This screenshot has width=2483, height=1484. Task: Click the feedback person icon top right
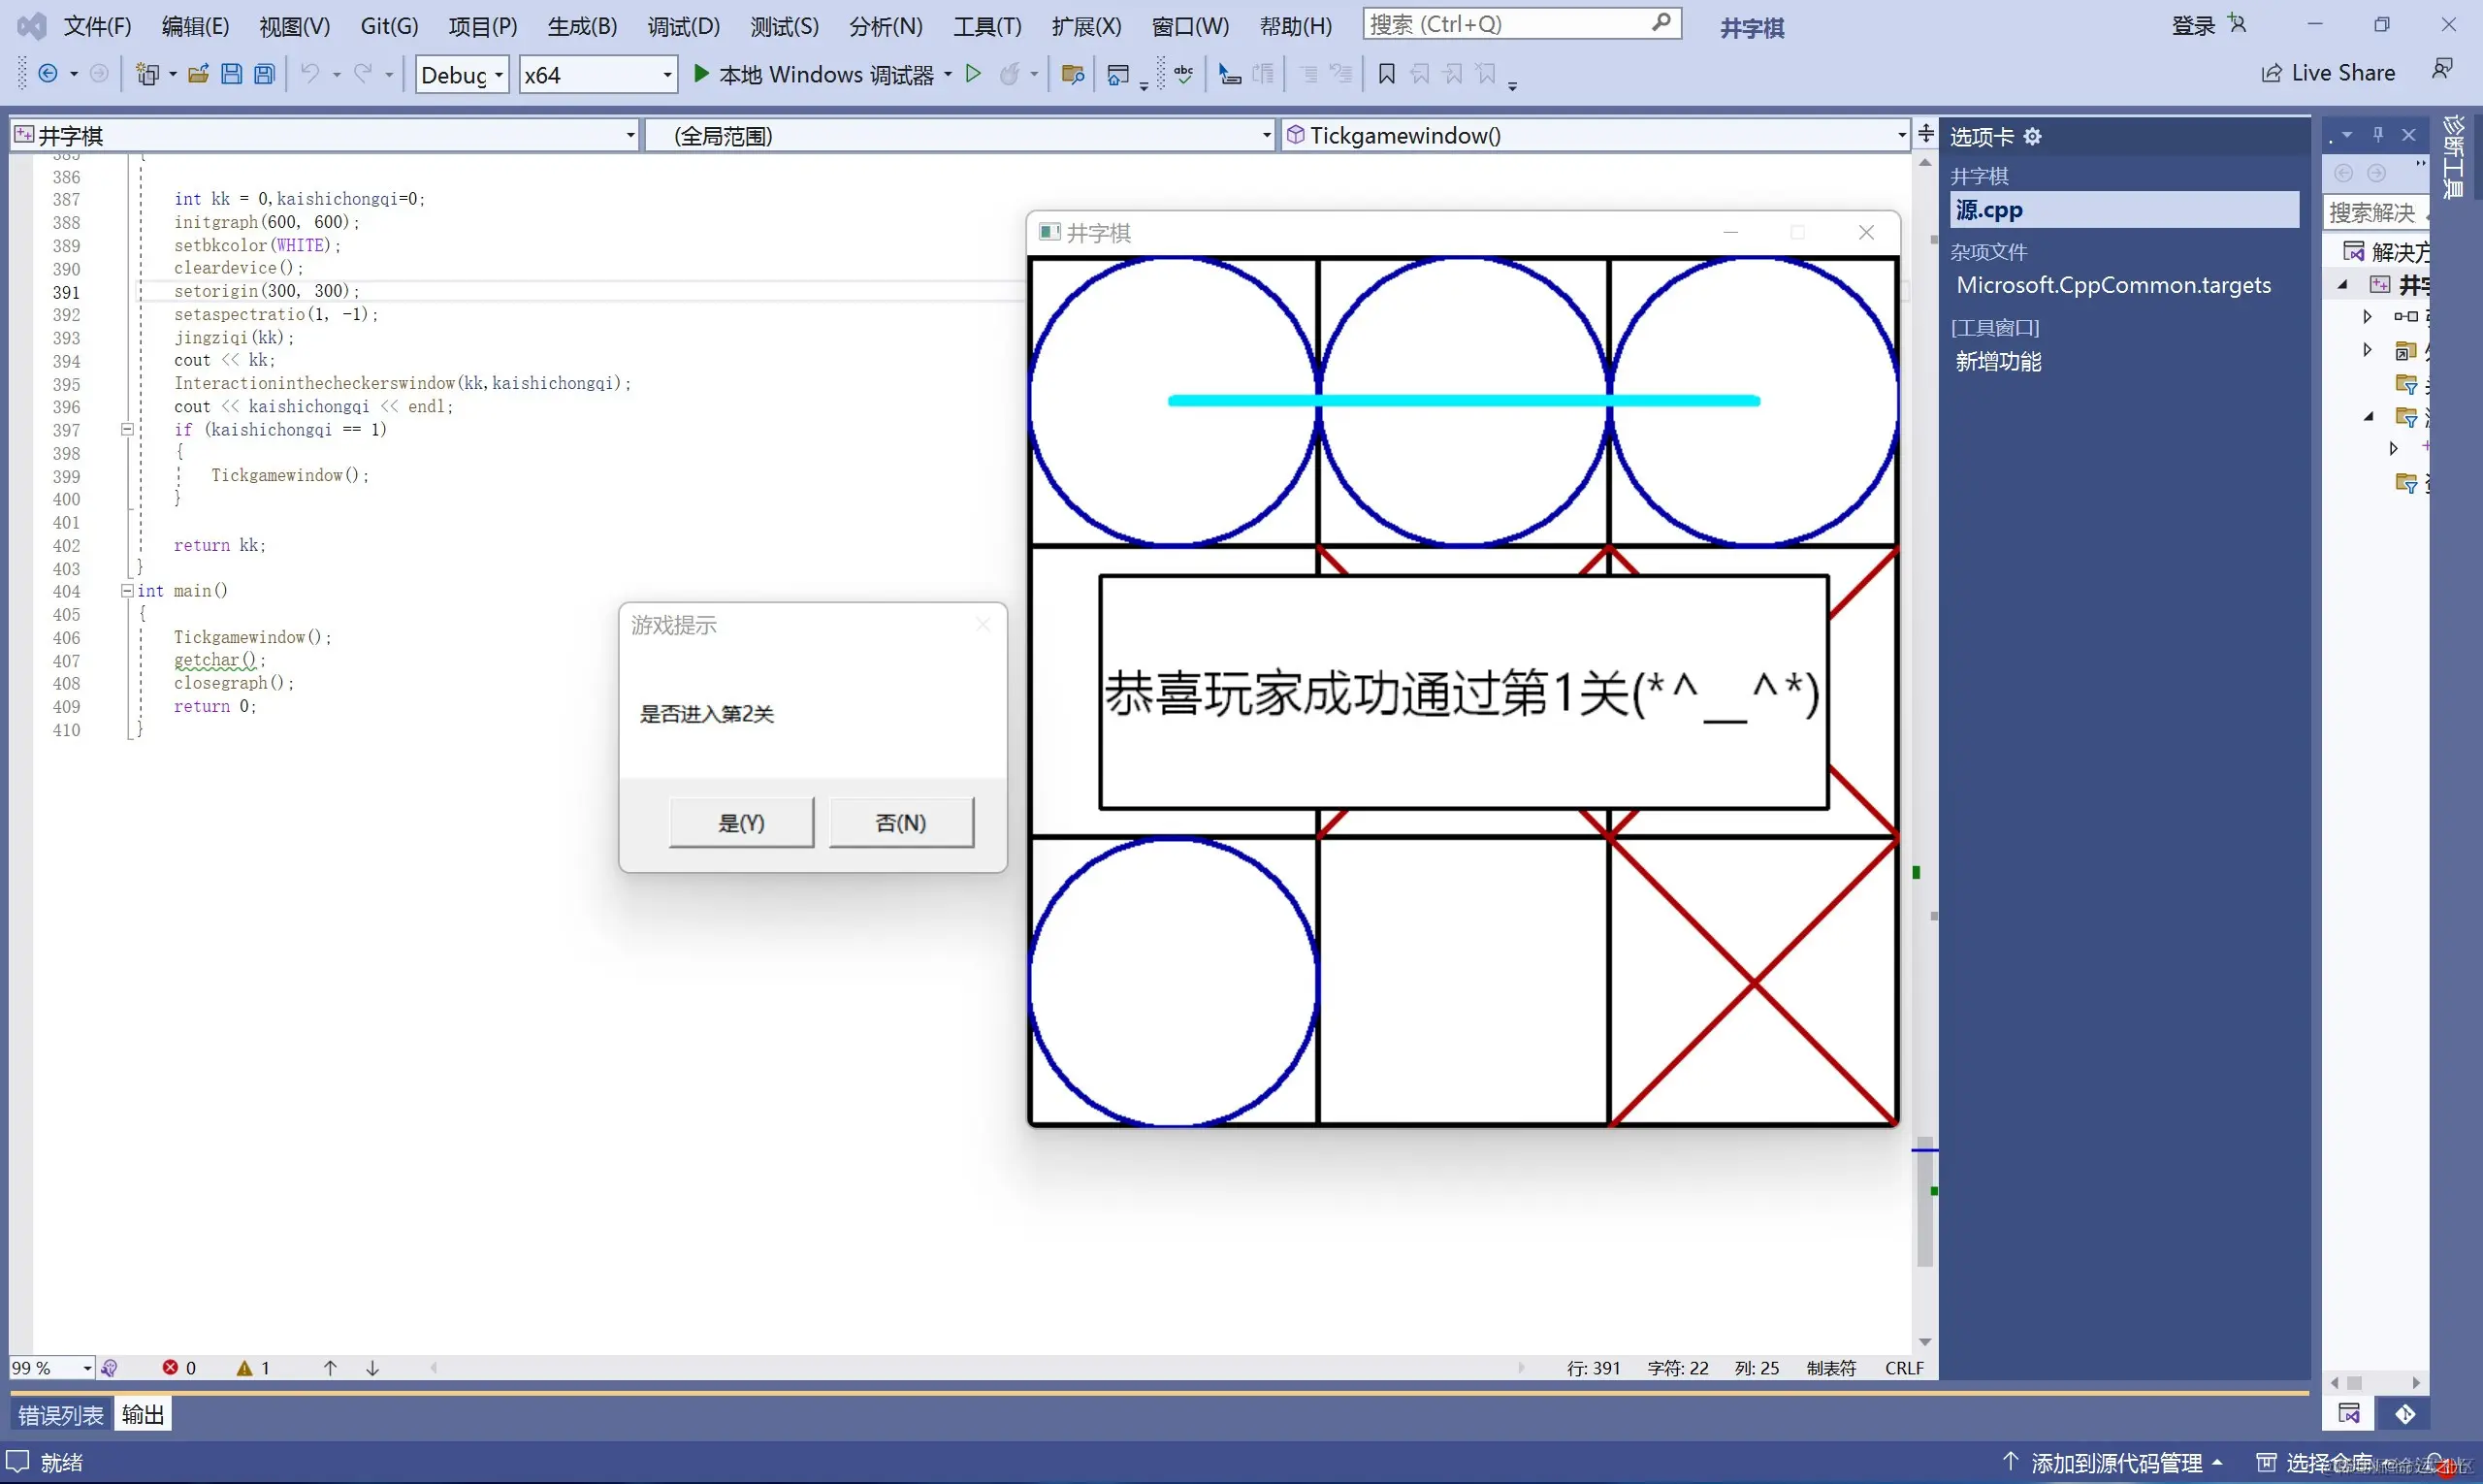[2442, 69]
